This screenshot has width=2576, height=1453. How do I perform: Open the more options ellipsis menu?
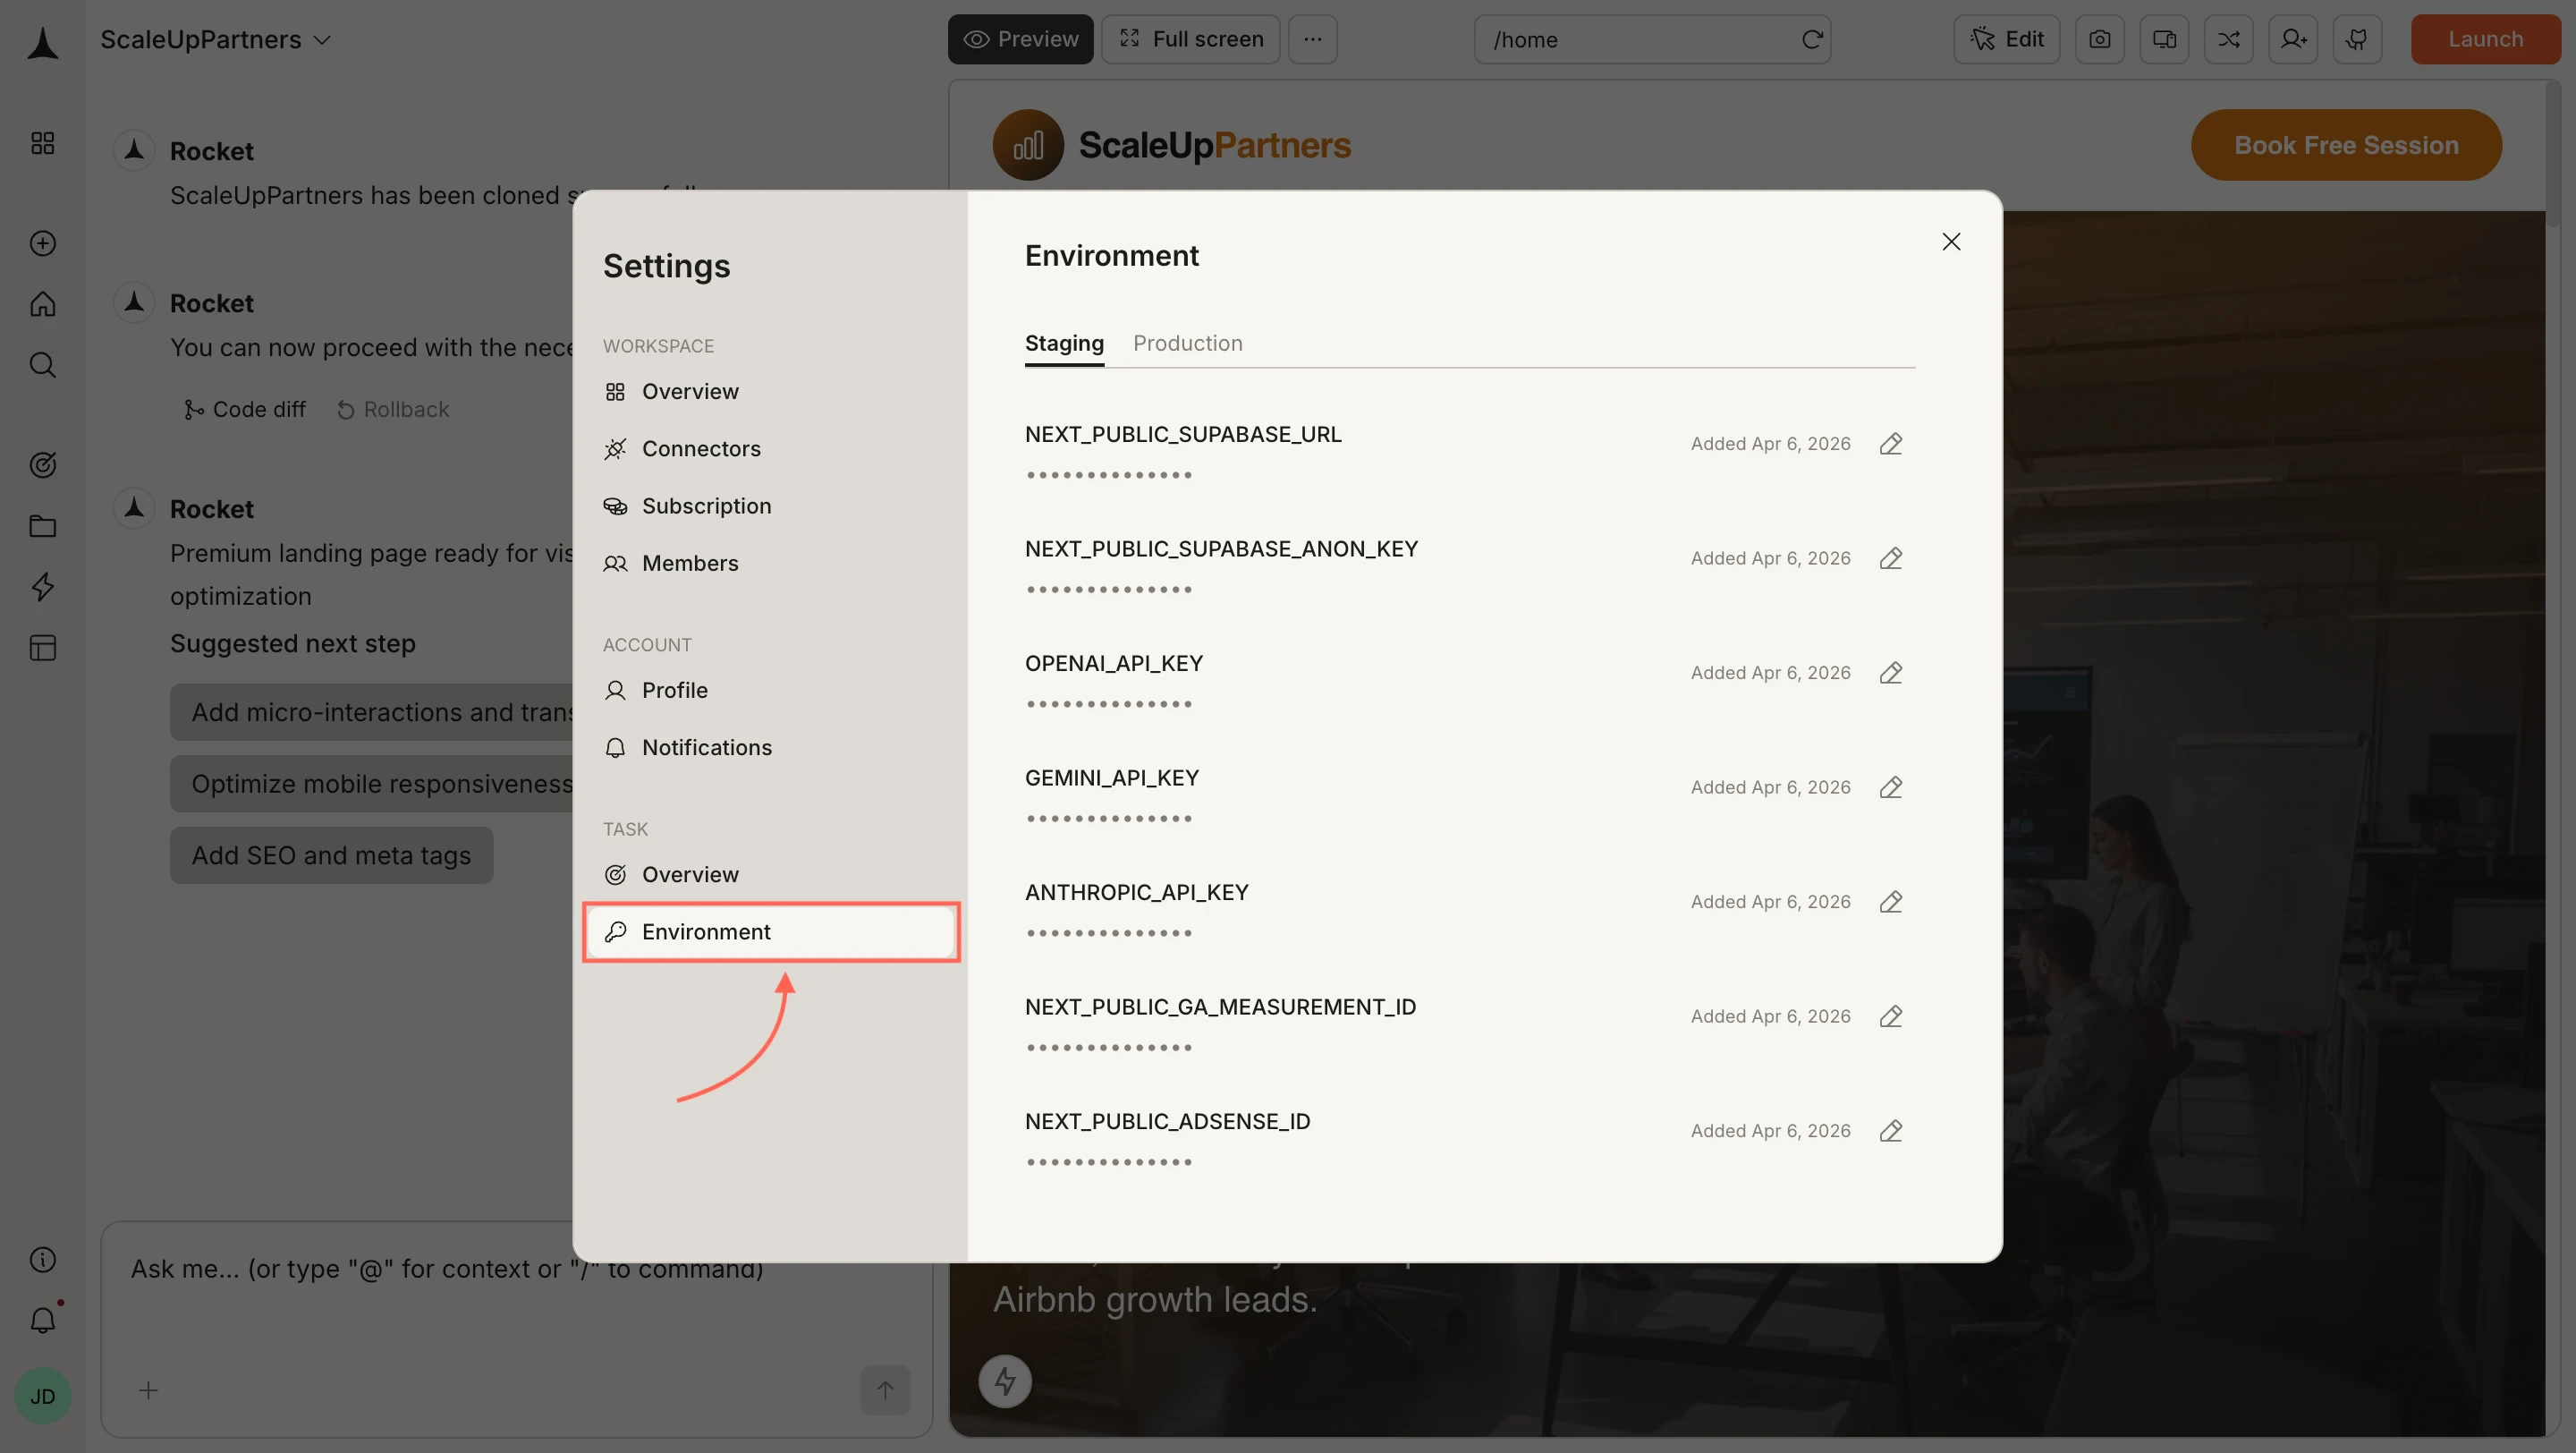tap(1312, 39)
